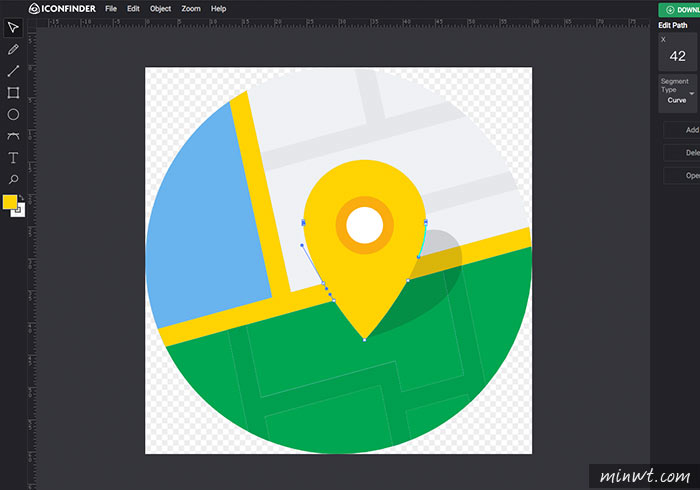The image size is (700, 490).
Task: Click the yellow fill color swatch
Action: tap(10, 202)
